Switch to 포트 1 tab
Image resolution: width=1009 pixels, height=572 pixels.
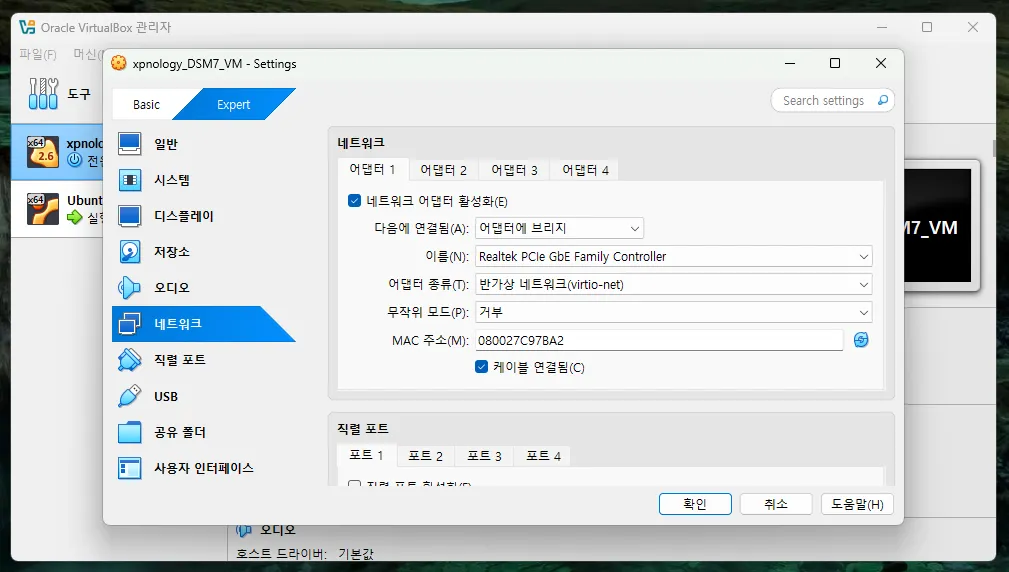[366, 455]
